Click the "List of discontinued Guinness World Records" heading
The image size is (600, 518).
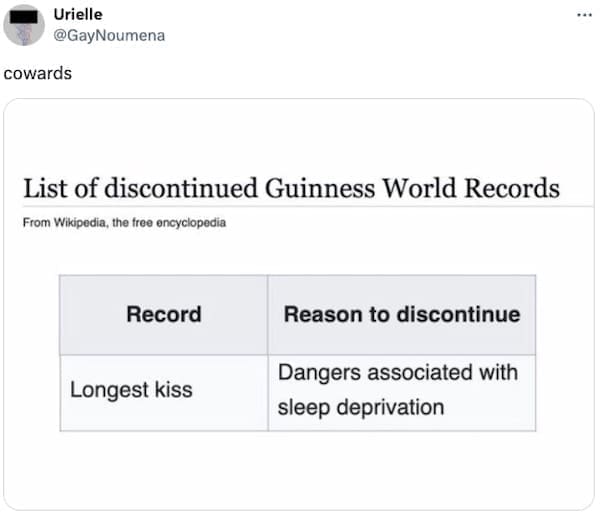coord(291,188)
